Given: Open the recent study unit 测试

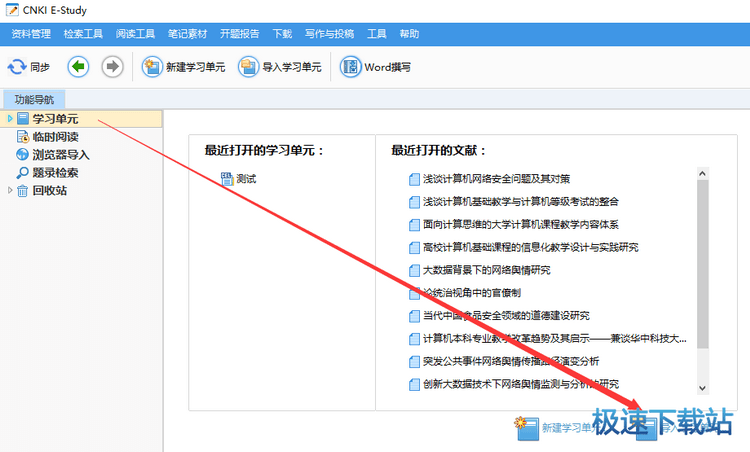Looking at the screenshot, I should tap(246, 179).
